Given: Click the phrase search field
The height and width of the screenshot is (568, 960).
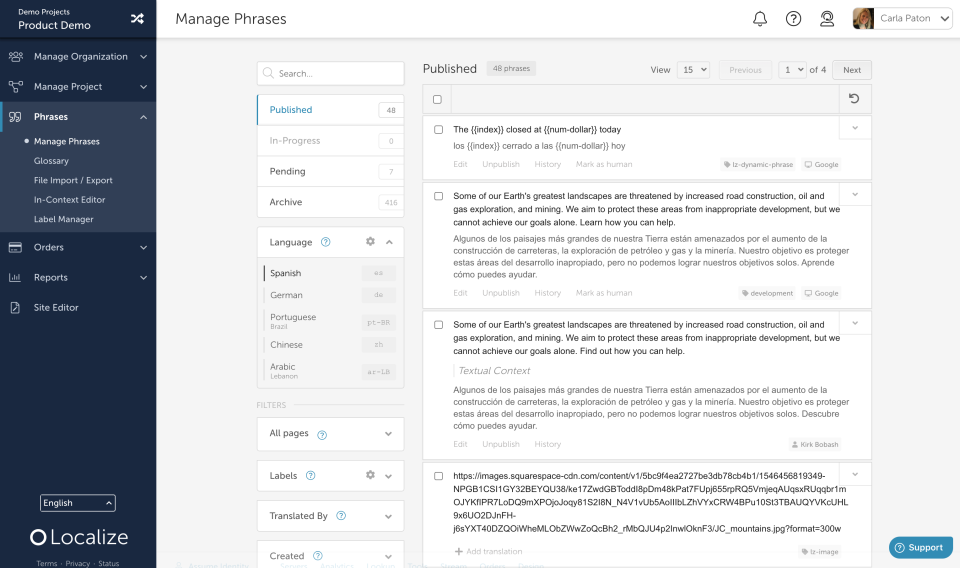Looking at the screenshot, I should pos(330,73).
